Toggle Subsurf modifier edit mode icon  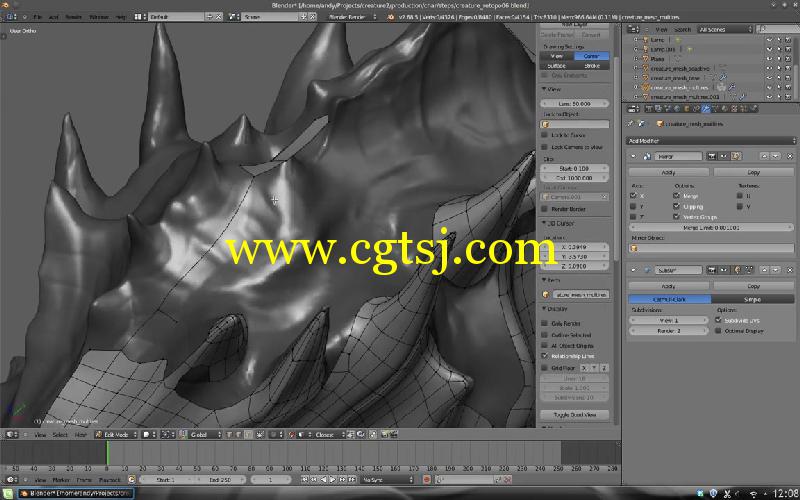click(737, 269)
